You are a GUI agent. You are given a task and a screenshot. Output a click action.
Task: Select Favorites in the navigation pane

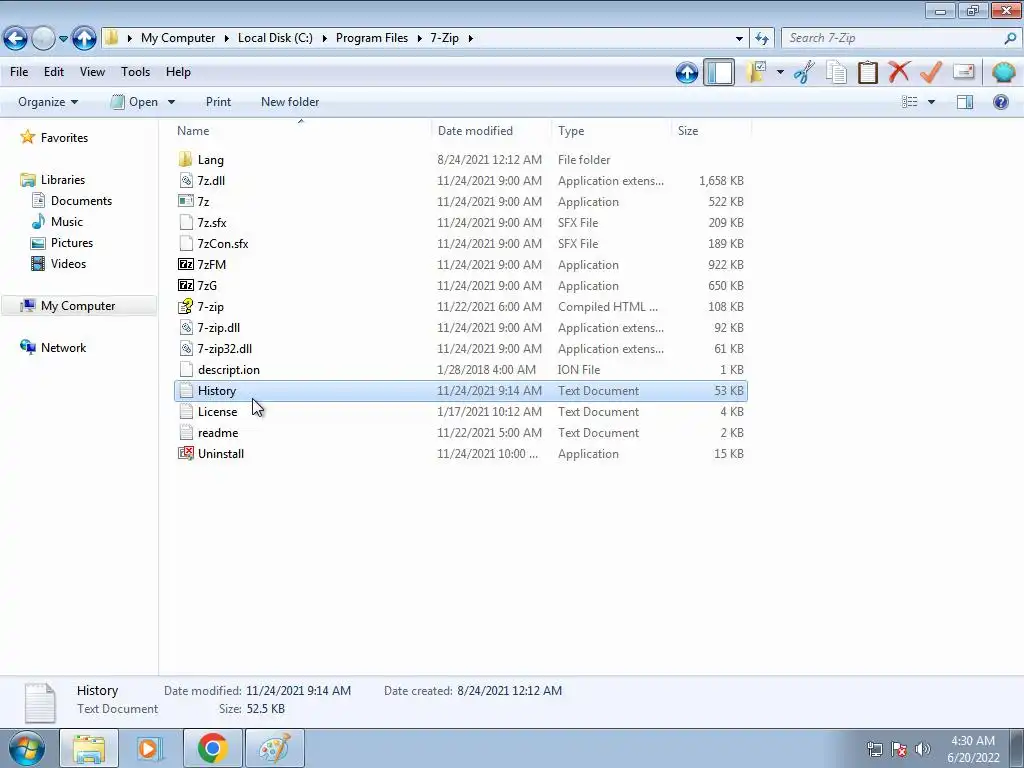tap(64, 138)
